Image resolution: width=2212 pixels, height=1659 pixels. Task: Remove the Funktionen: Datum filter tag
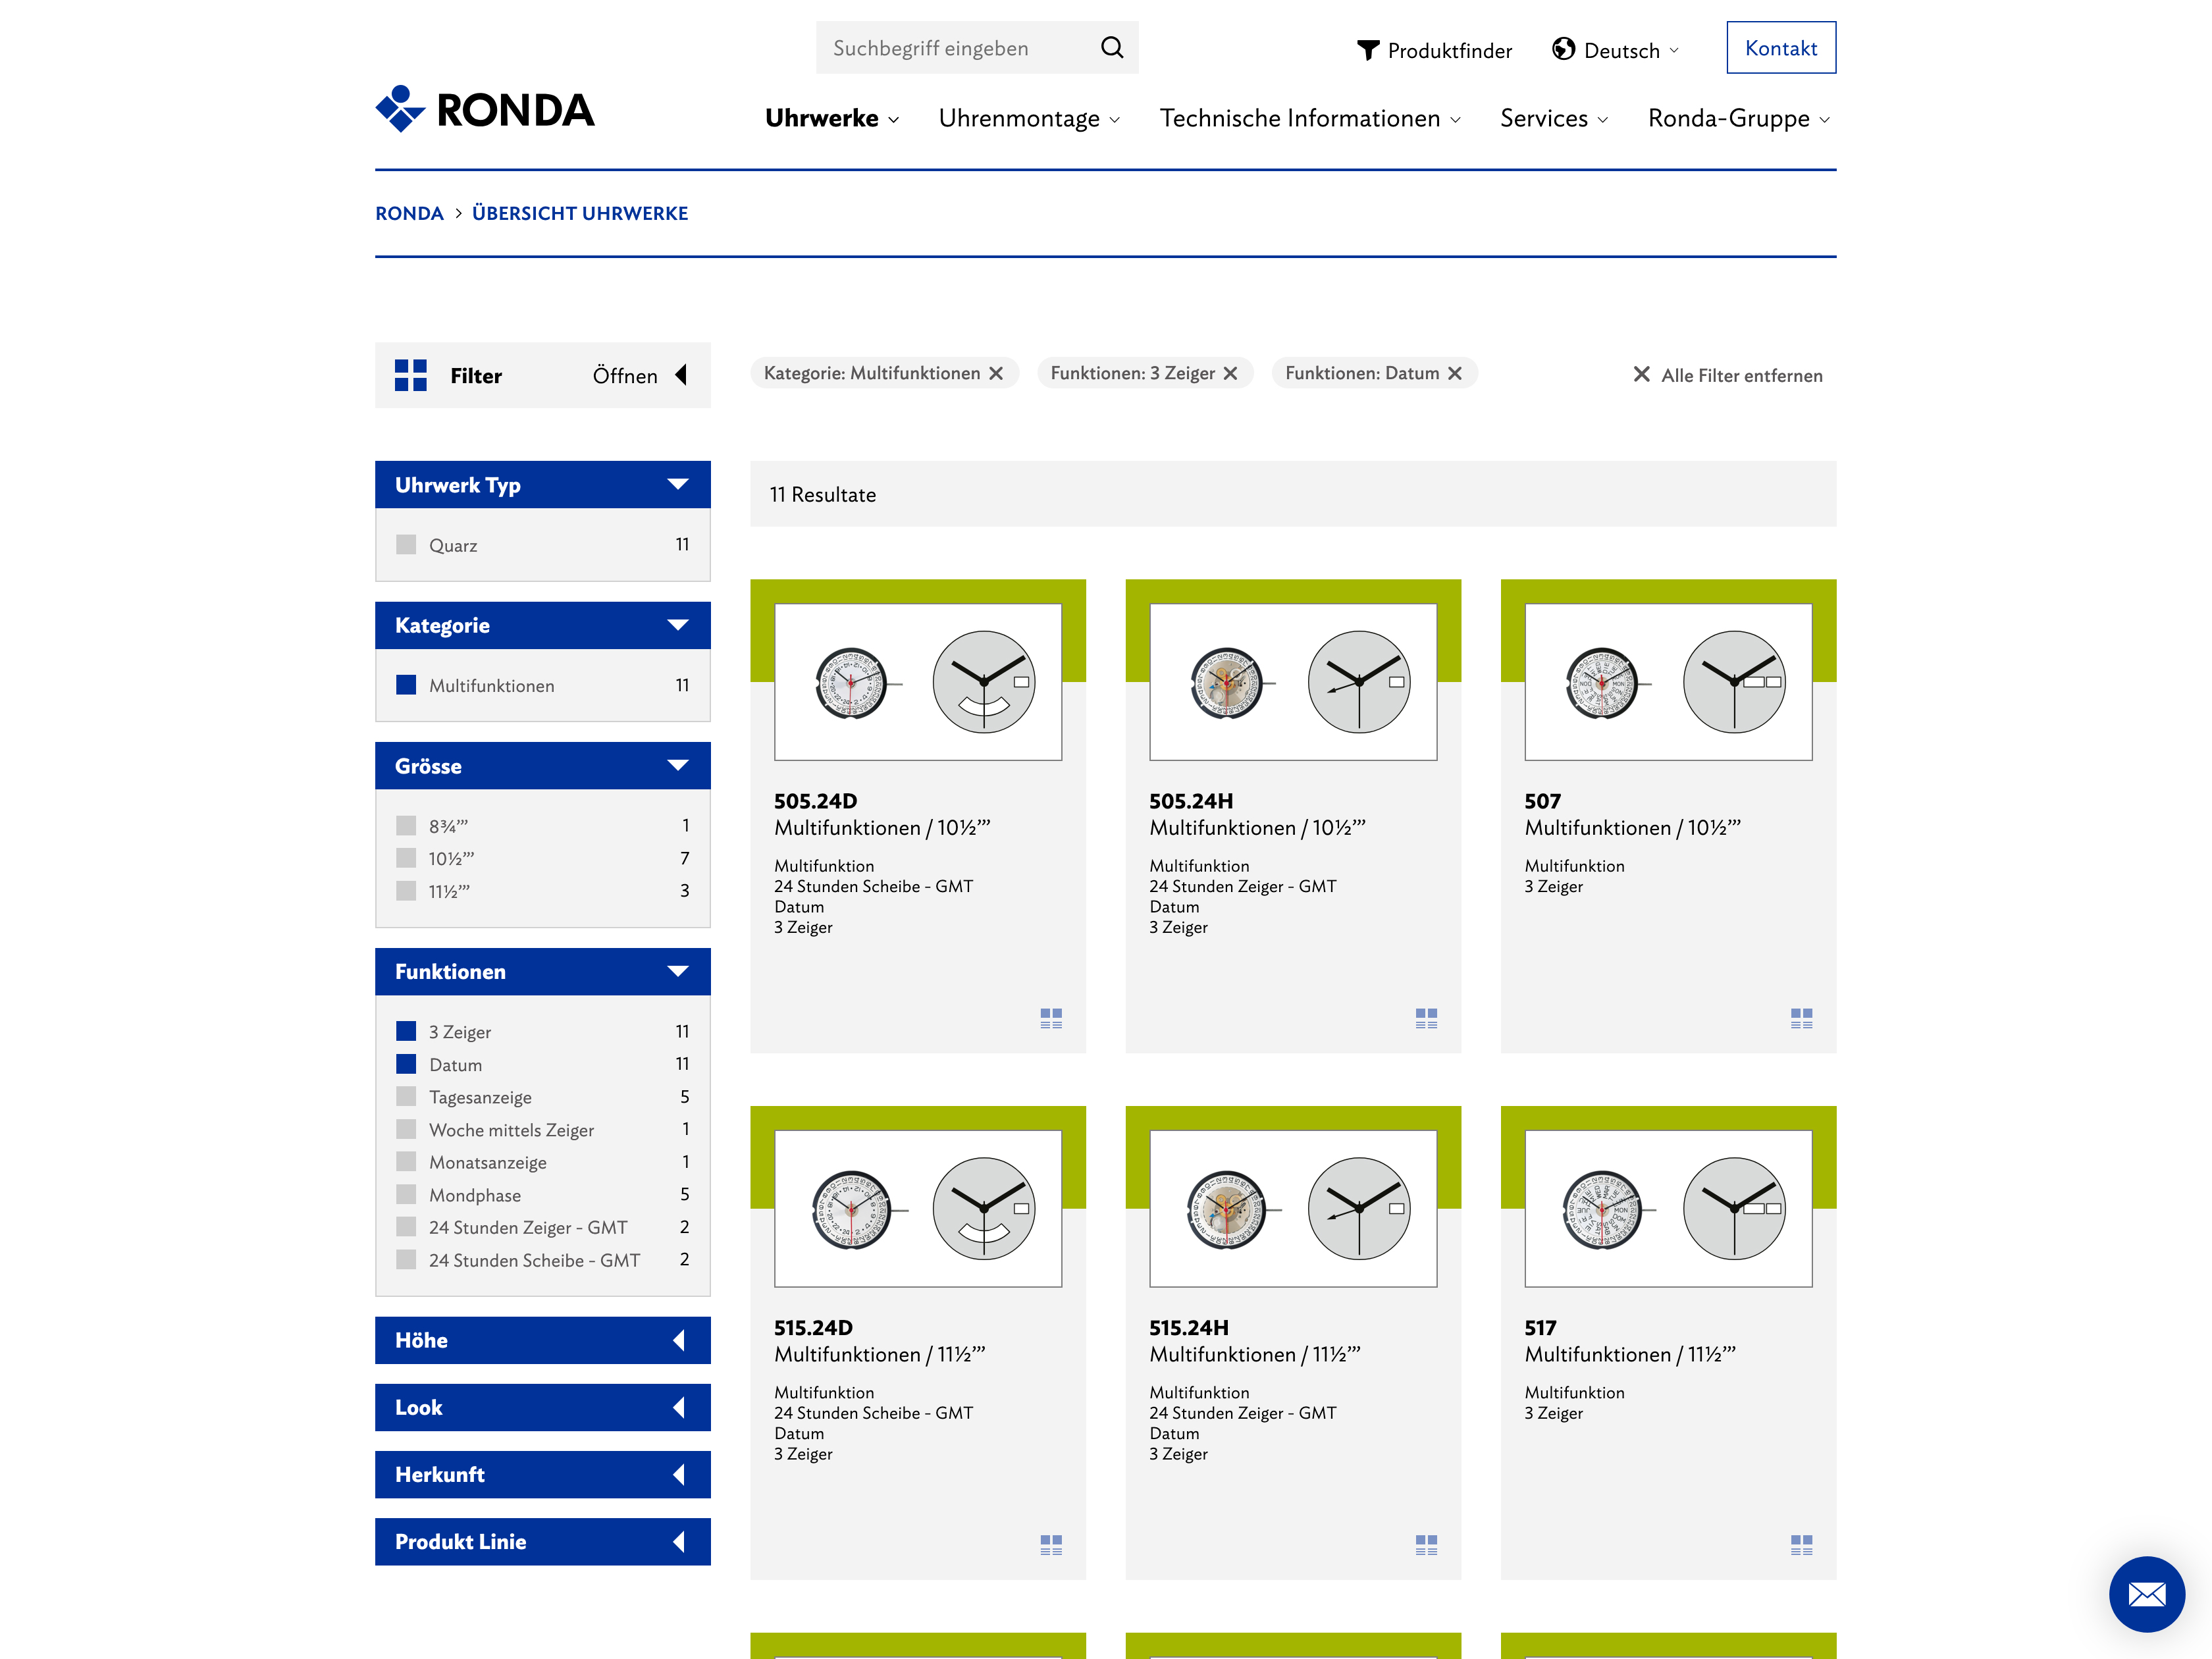1454,373
